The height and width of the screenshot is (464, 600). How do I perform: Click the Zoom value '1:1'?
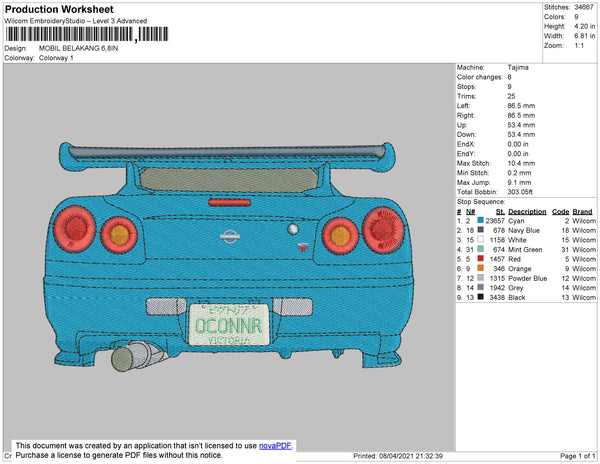[x=579, y=46]
